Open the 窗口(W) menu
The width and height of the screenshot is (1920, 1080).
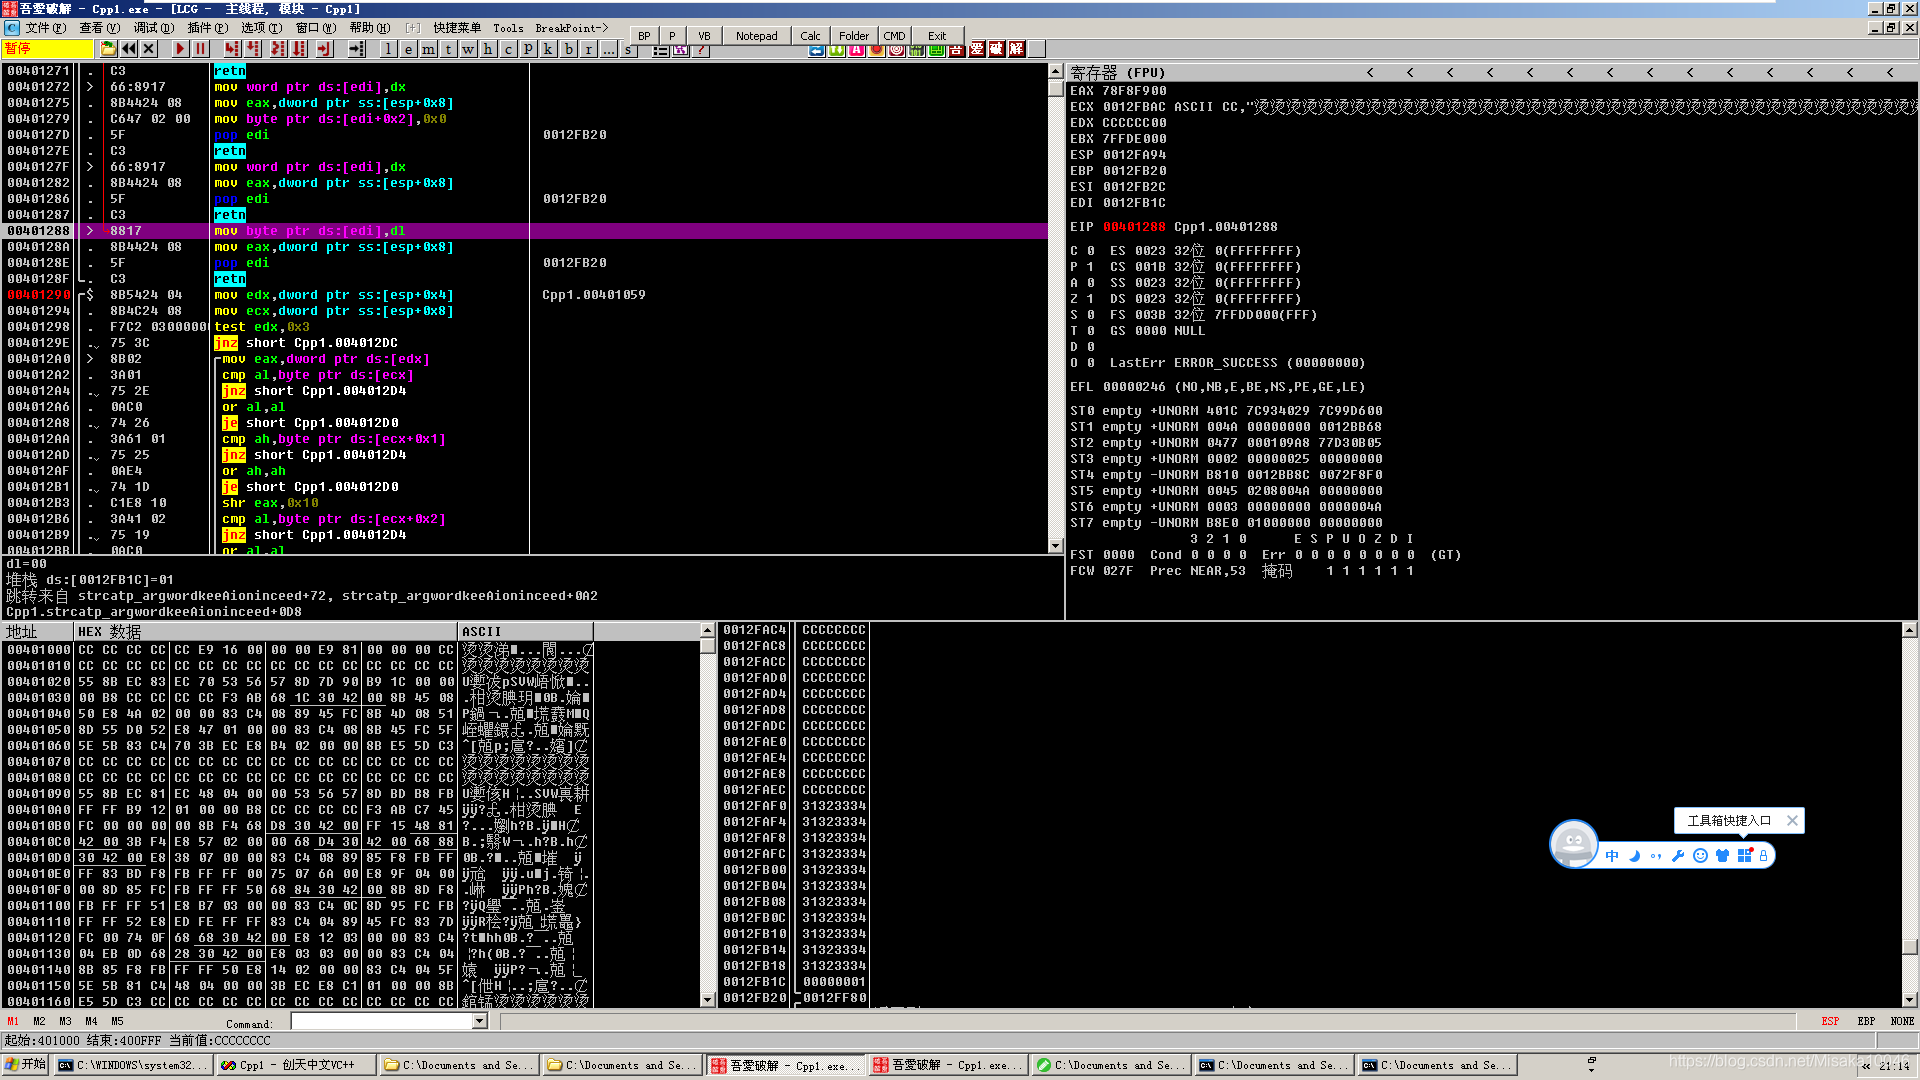tap(315, 28)
